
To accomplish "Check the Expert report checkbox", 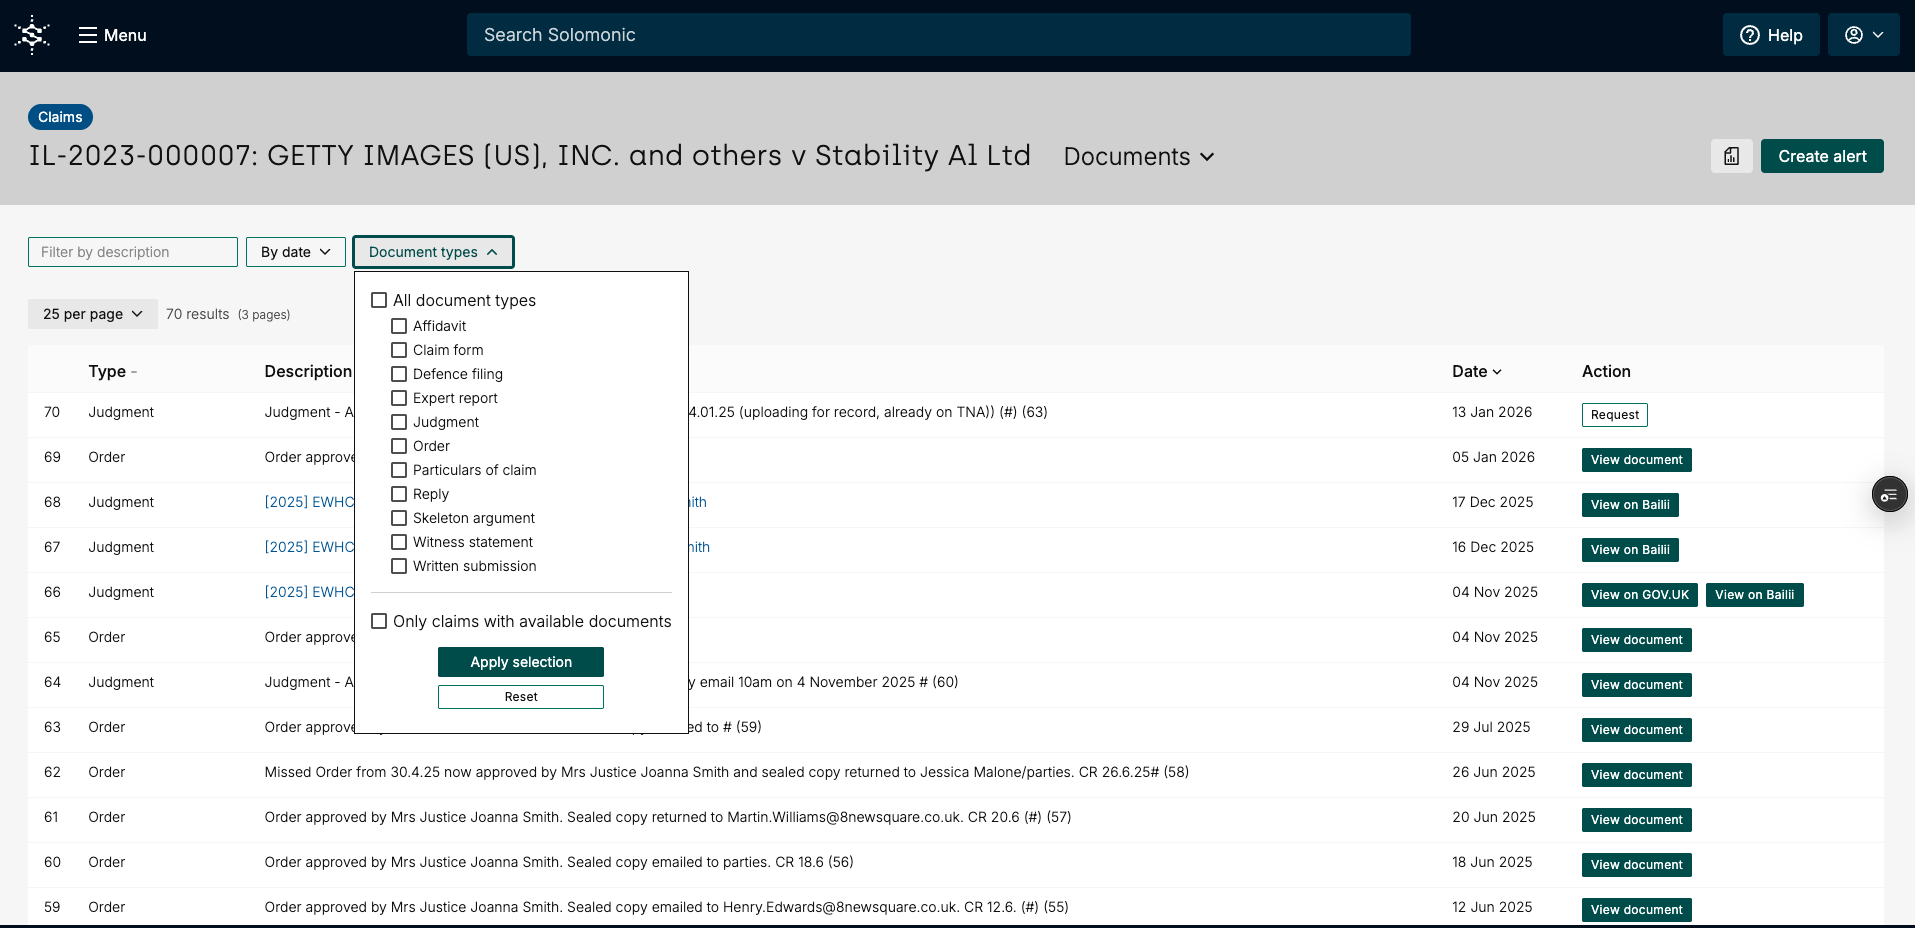I will click(x=399, y=398).
